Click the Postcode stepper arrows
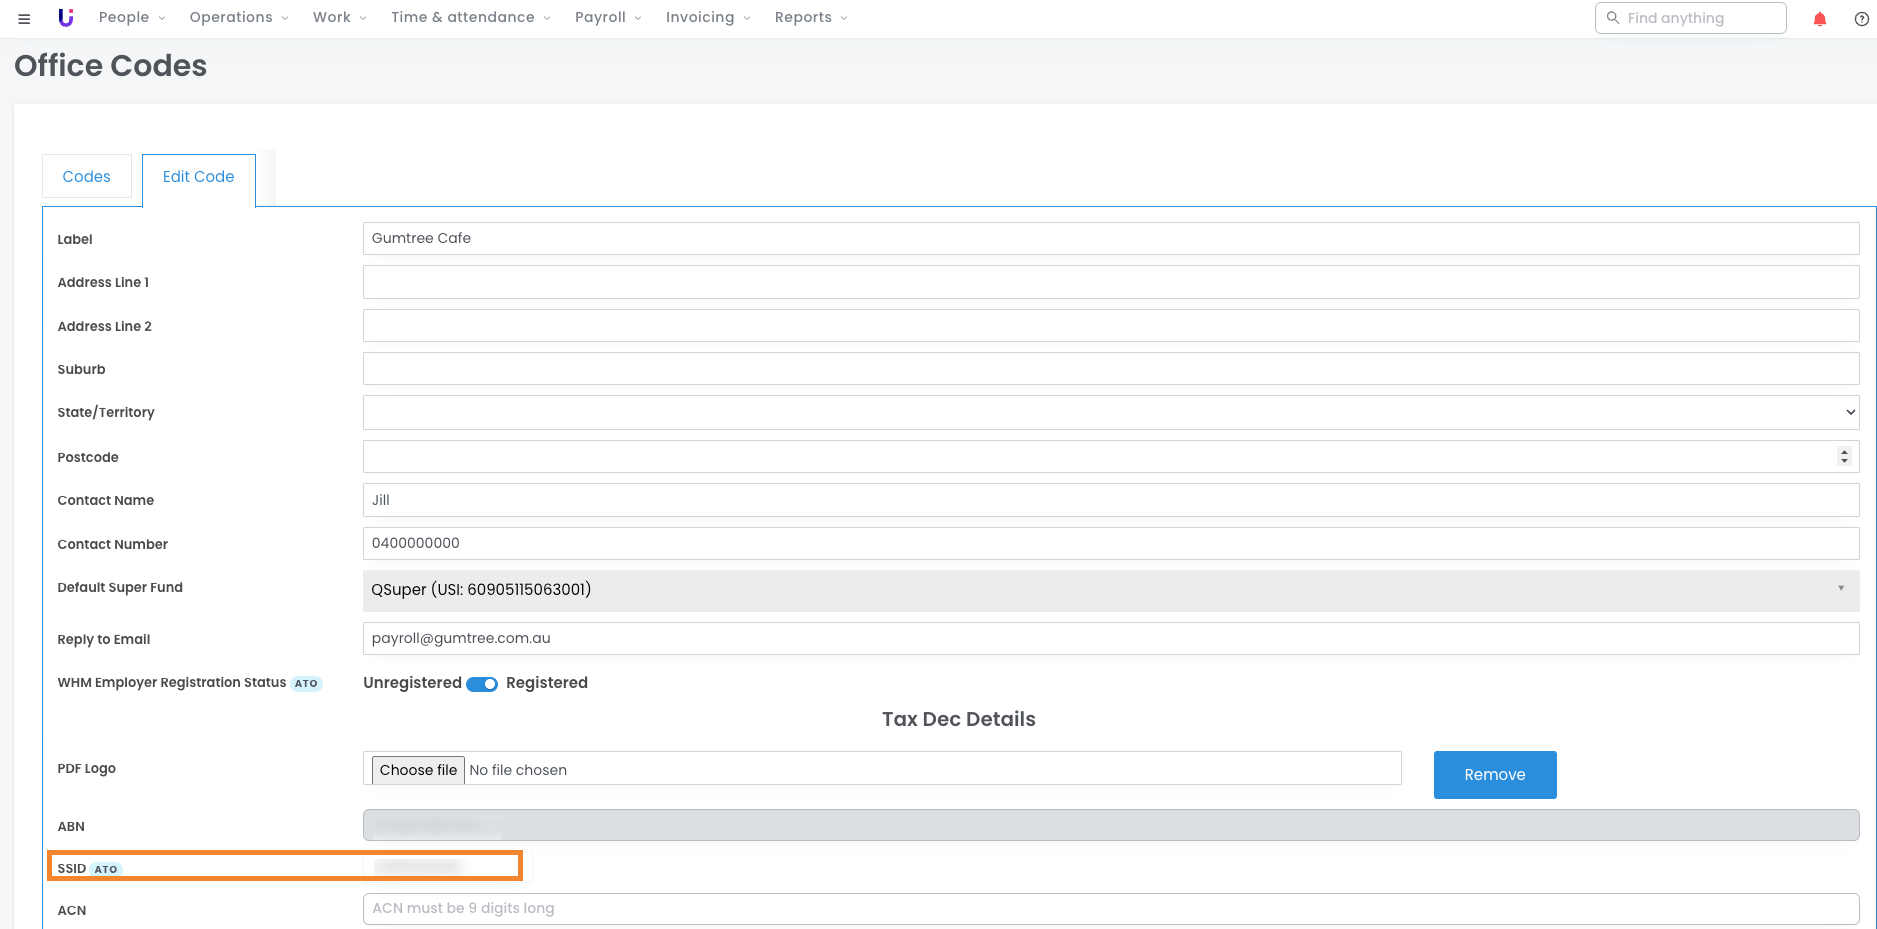1877x929 pixels. pyautogui.click(x=1844, y=457)
